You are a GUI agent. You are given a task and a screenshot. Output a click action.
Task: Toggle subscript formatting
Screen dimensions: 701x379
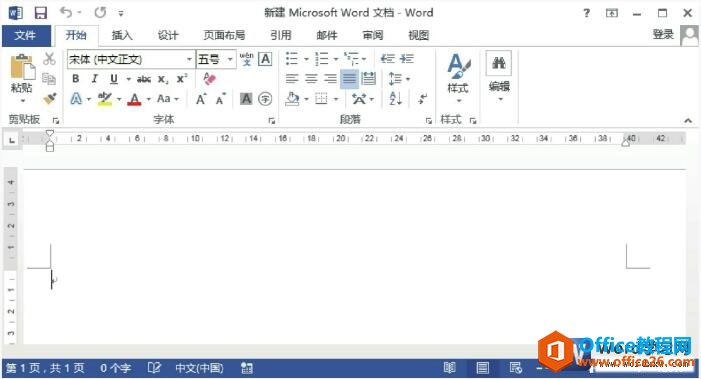[x=163, y=79]
